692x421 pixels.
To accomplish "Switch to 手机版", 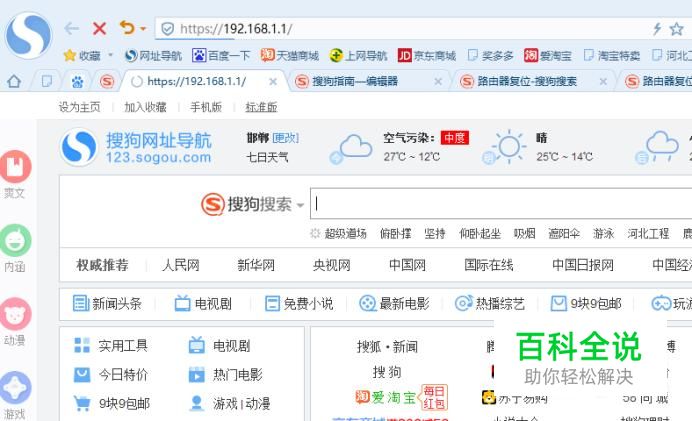I will click(206, 107).
